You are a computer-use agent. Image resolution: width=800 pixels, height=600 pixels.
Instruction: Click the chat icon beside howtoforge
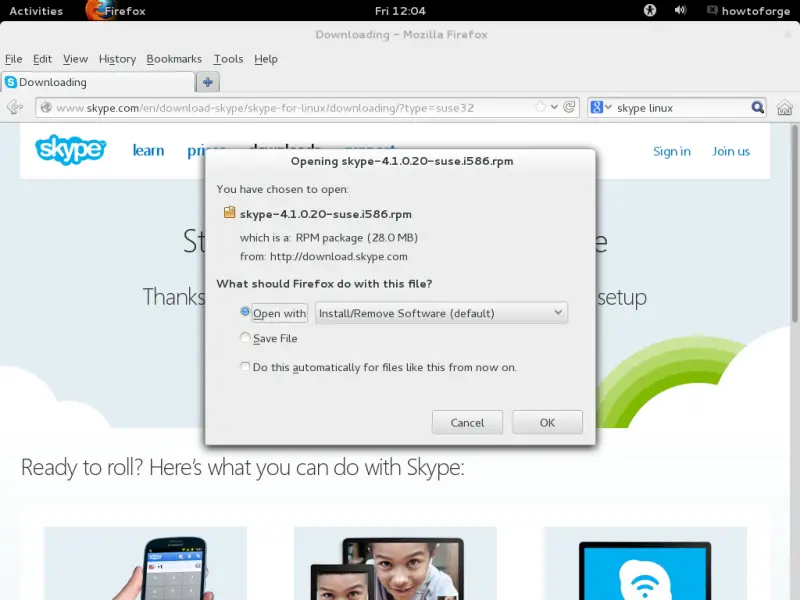[x=712, y=10]
